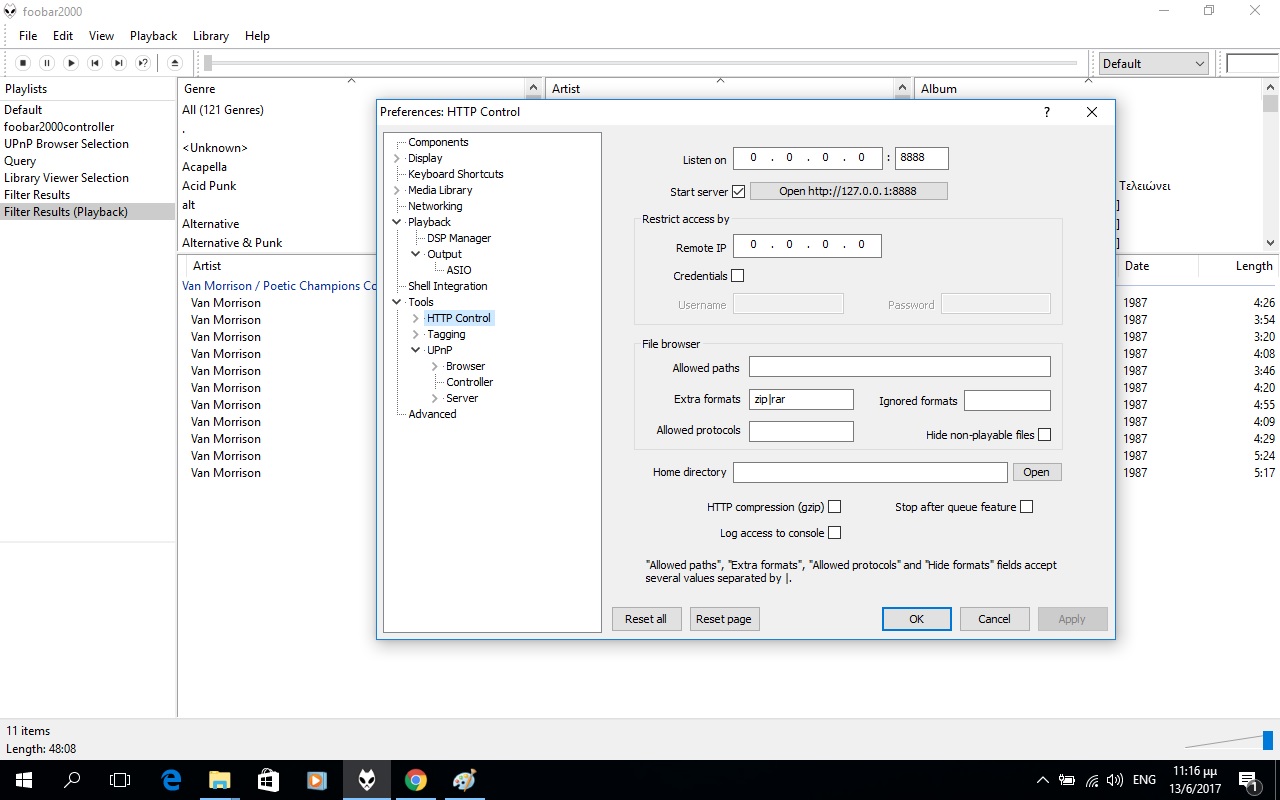Open the Edit menu
1280x800 pixels.
[x=63, y=36]
